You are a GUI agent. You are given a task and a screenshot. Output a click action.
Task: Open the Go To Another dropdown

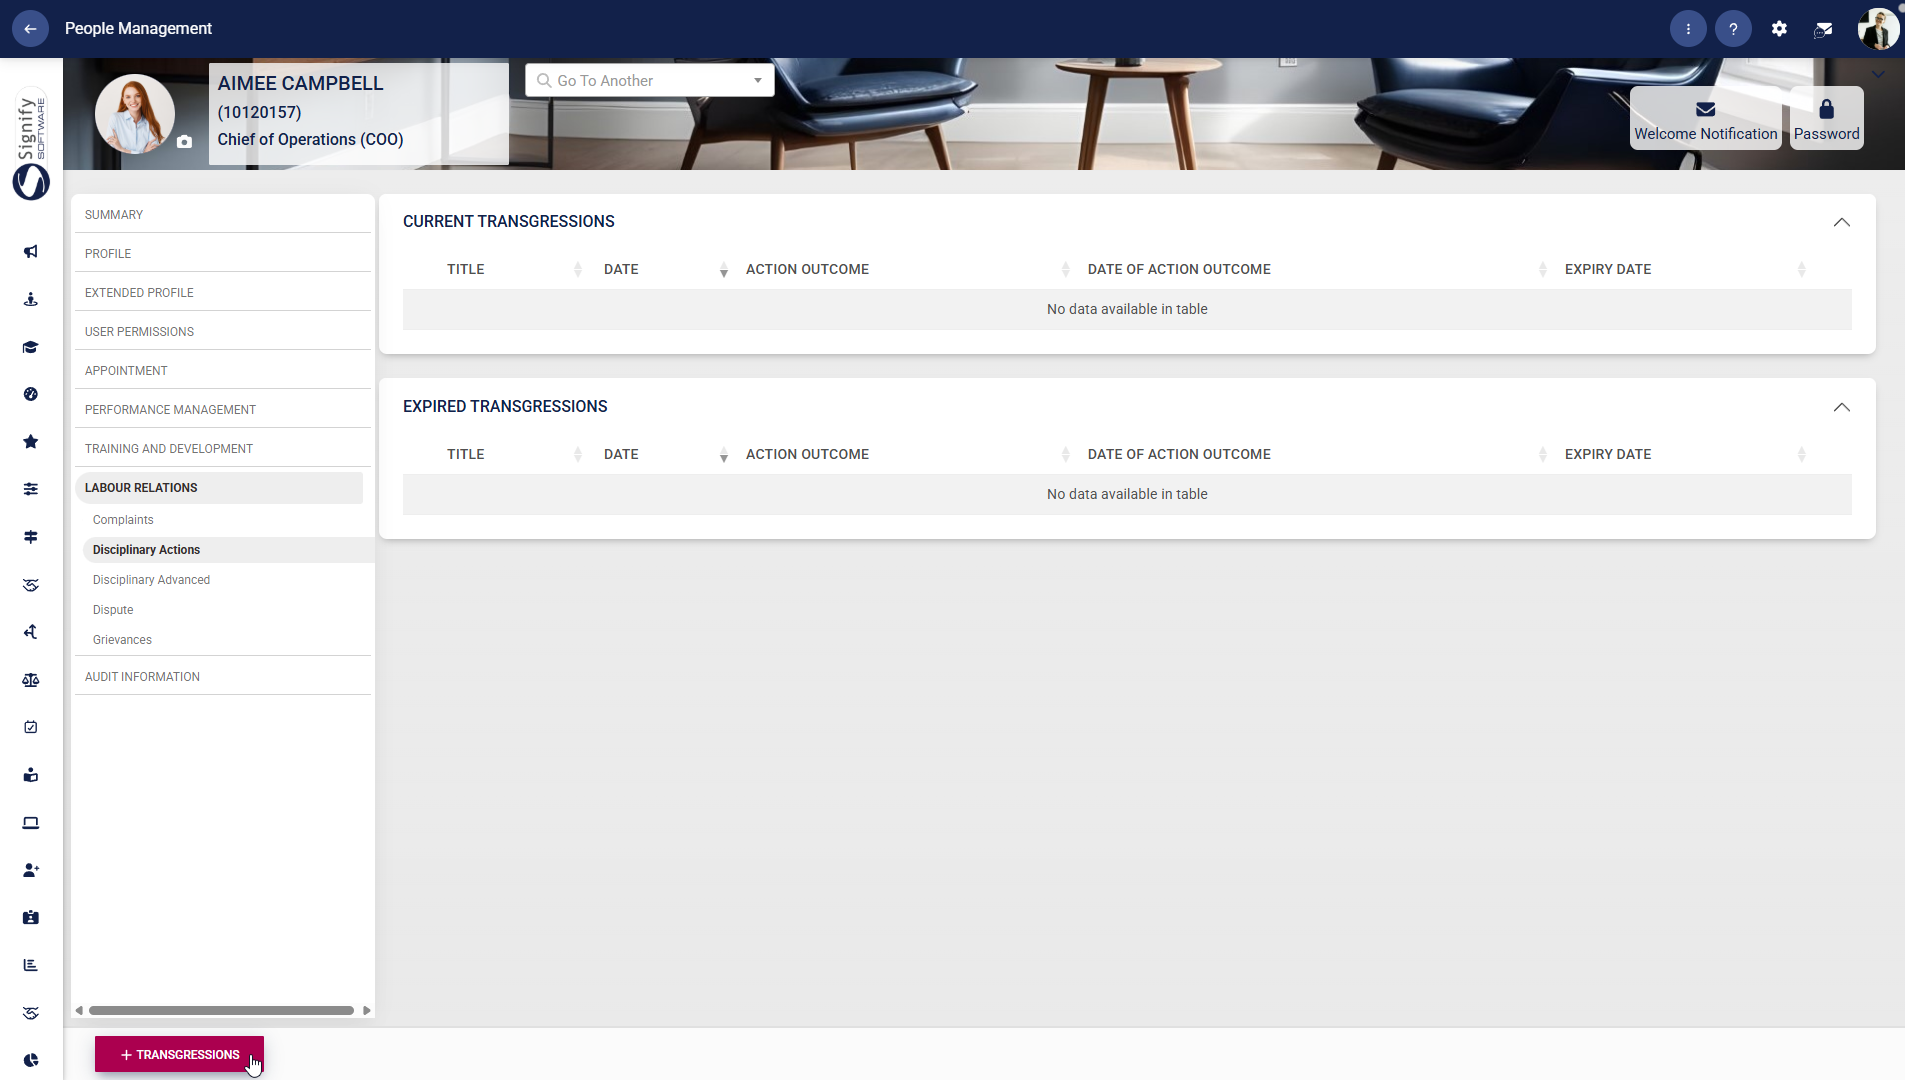coord(649,81)
